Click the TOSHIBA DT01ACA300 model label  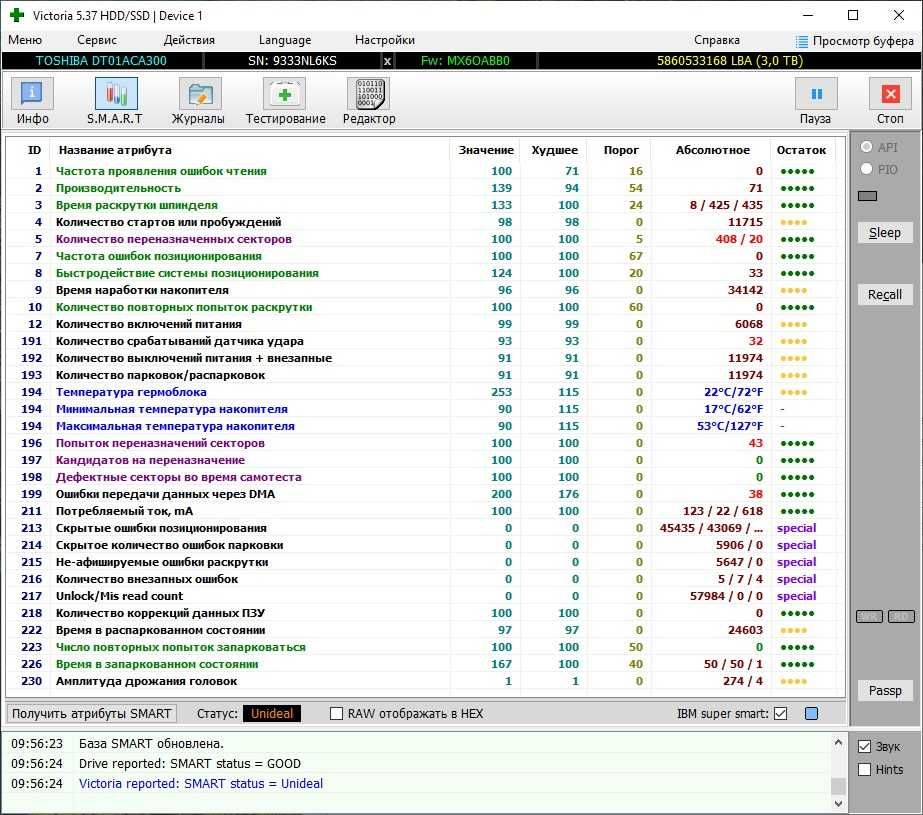101,61
